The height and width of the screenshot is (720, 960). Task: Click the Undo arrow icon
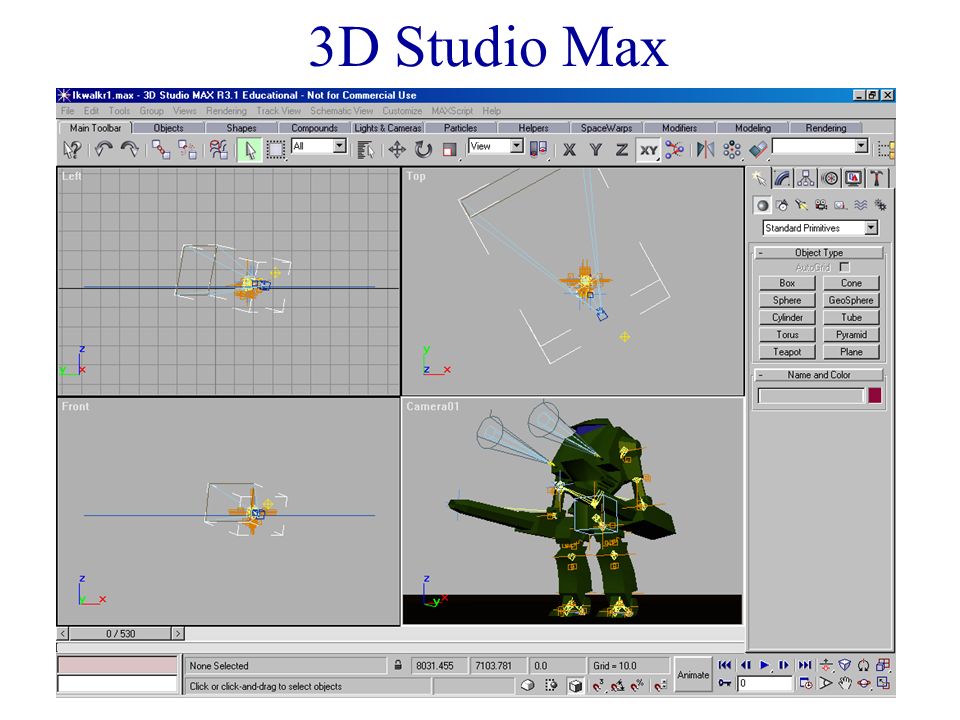[x=104, y=149]
